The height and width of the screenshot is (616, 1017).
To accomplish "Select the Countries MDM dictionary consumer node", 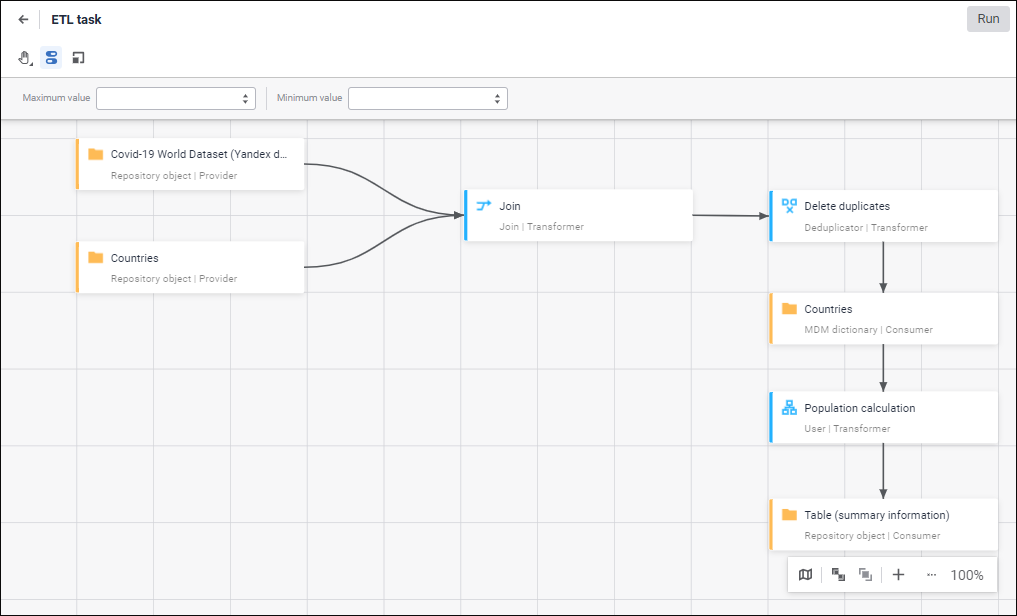I will coord(884,318).
